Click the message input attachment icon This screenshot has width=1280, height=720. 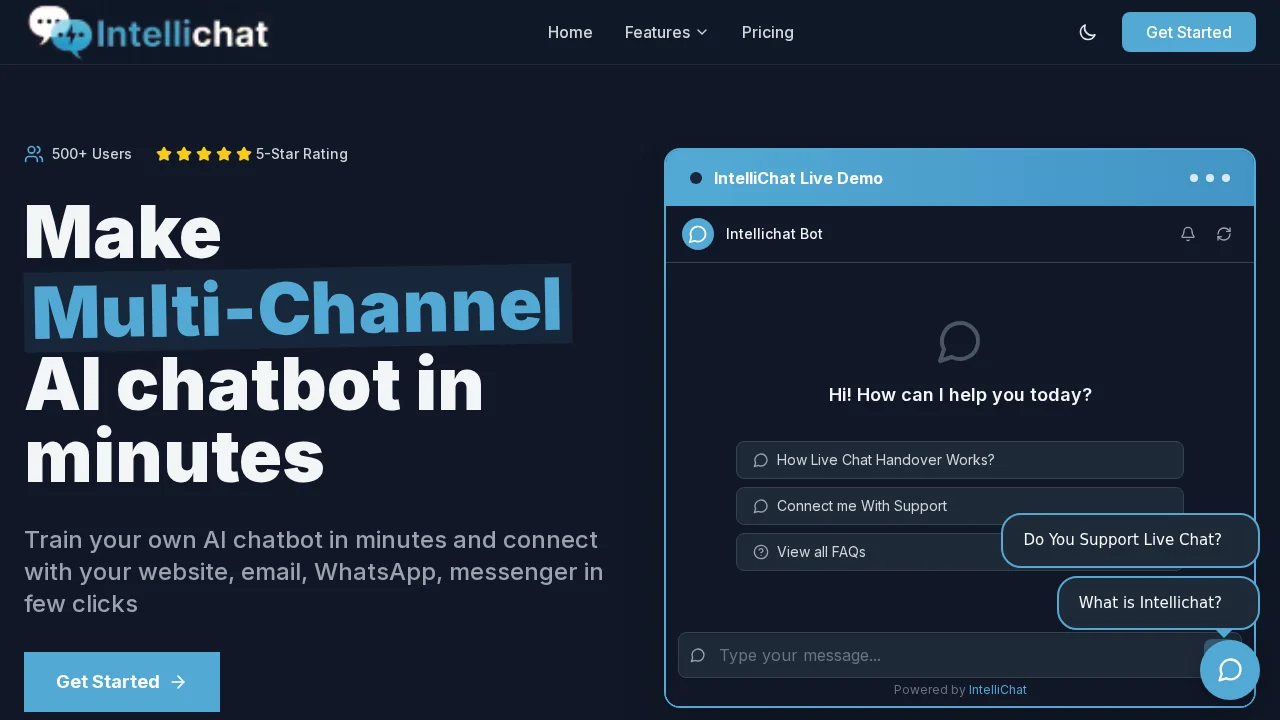point(697,655)
